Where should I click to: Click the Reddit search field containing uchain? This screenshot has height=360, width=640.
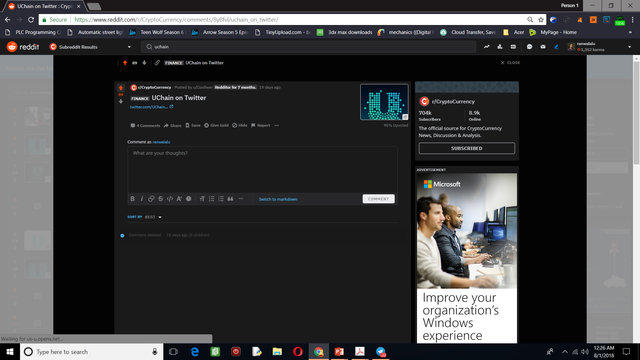point(308,47)
